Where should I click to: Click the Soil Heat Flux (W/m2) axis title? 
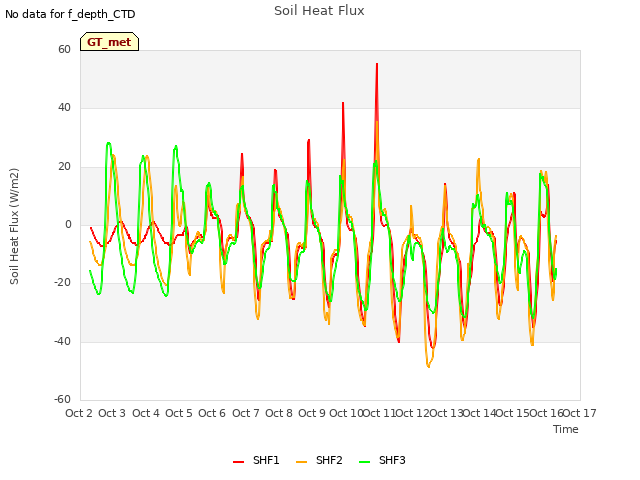point(14,226)
